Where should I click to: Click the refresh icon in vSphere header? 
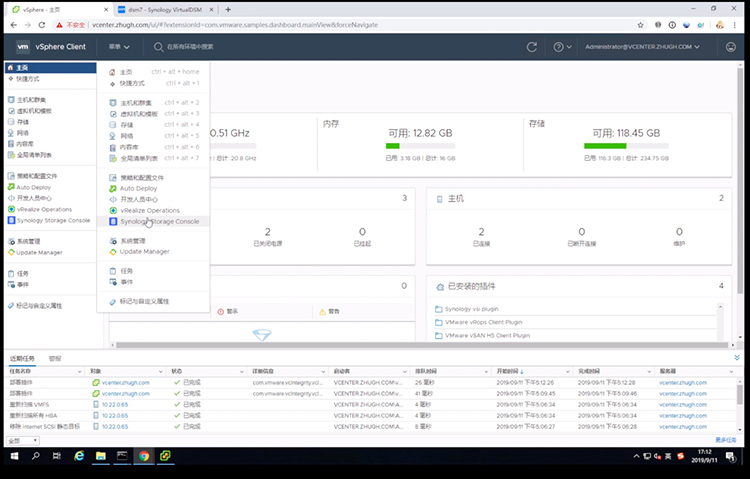coord(531,47)
